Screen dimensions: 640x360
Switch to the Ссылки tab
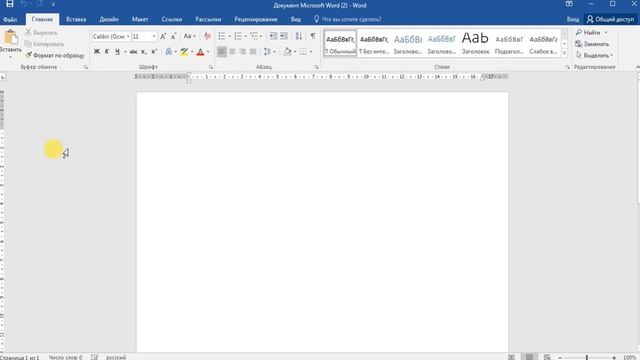click(x=171, y=19)
